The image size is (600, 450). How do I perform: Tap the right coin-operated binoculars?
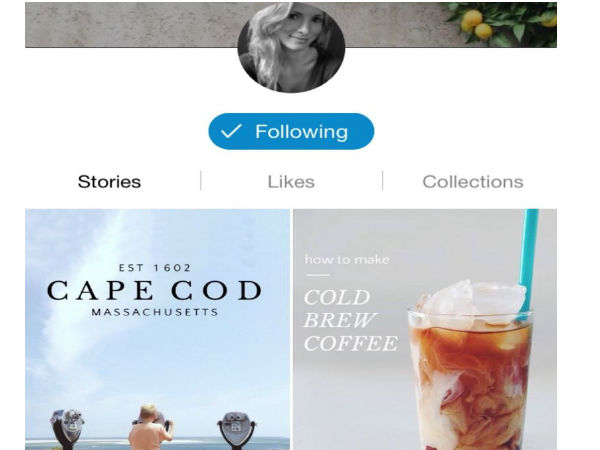(x=236, y=427)
